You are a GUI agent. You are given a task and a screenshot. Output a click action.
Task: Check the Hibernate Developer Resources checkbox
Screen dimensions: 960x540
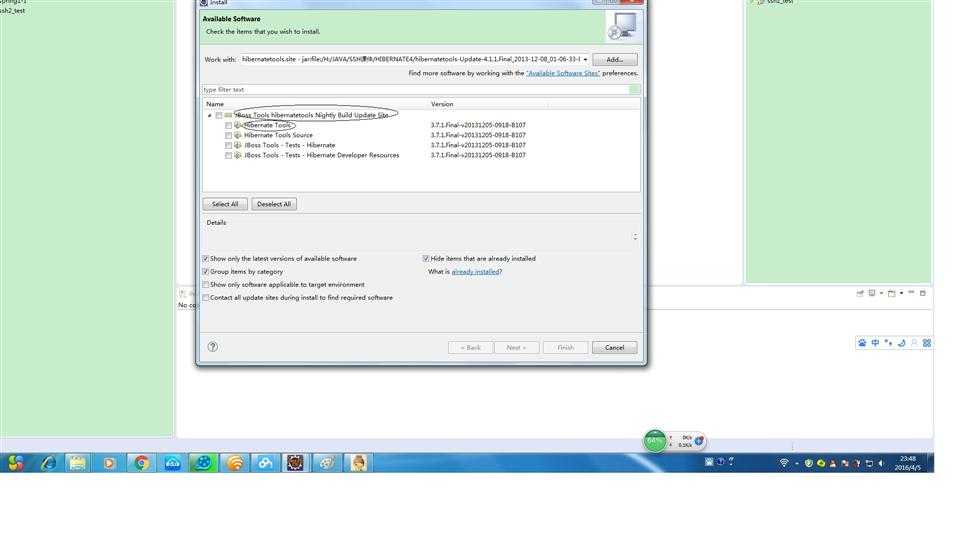coord(228,156)
